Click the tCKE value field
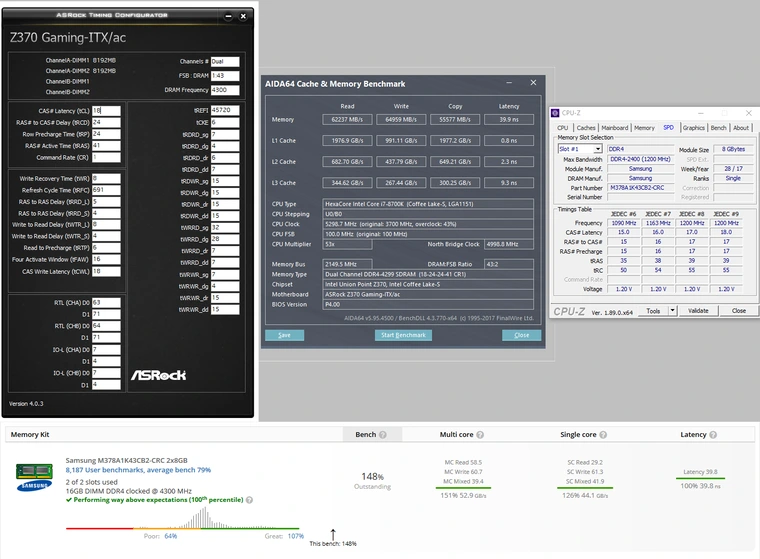760x559 pixels. click(x=225, y=122)
